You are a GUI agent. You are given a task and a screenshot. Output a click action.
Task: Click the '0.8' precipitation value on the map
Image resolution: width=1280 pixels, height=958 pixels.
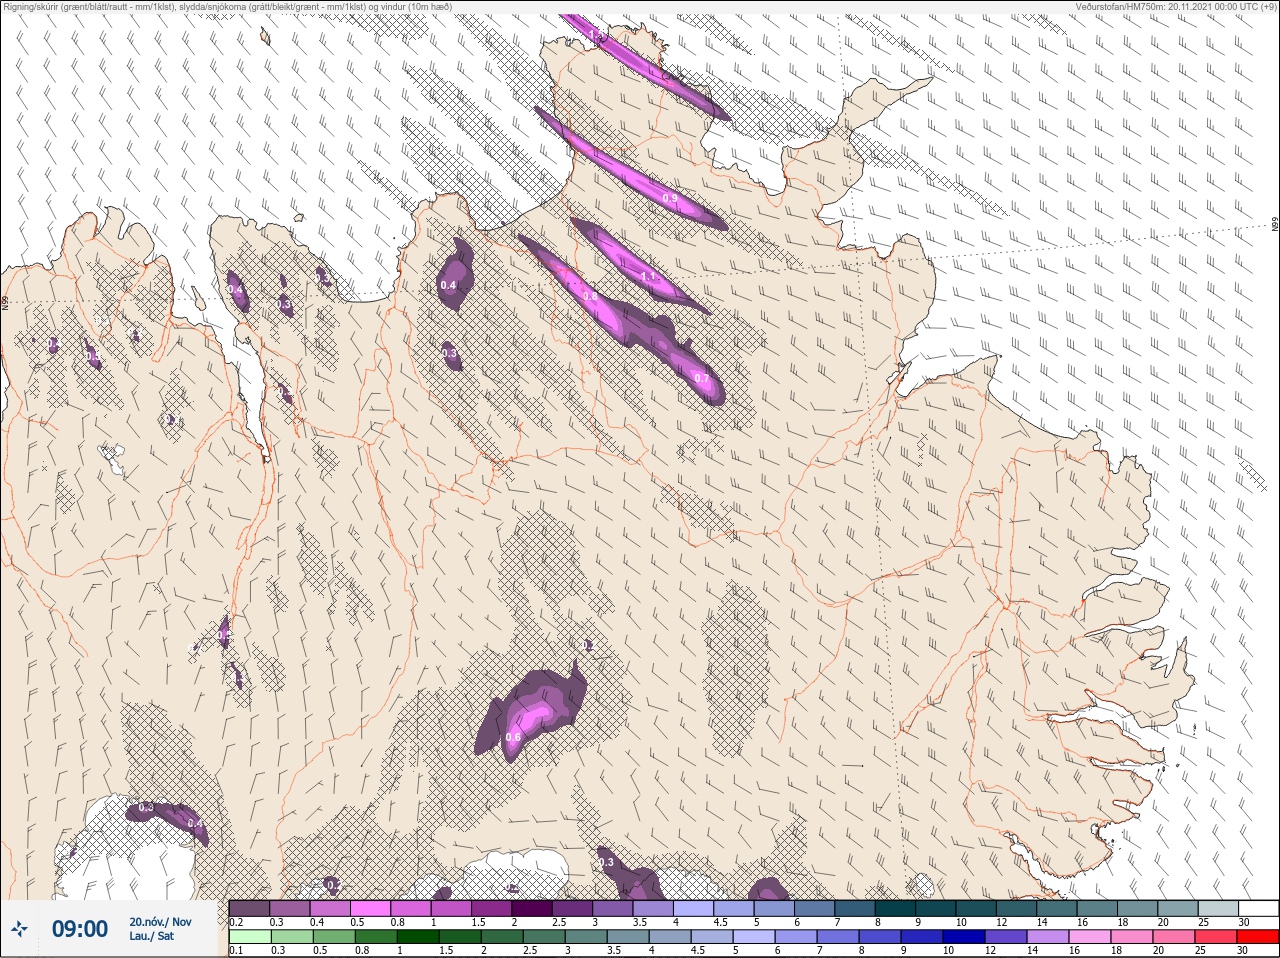[x=590, y=296]
